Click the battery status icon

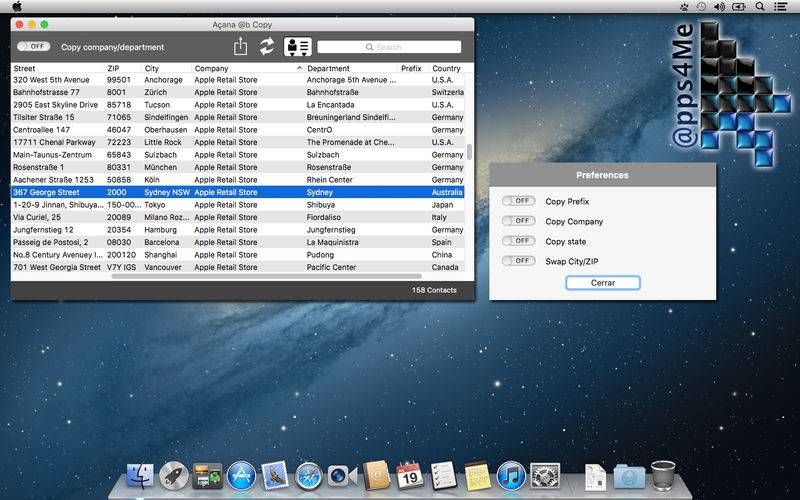(x=739, y=7)
